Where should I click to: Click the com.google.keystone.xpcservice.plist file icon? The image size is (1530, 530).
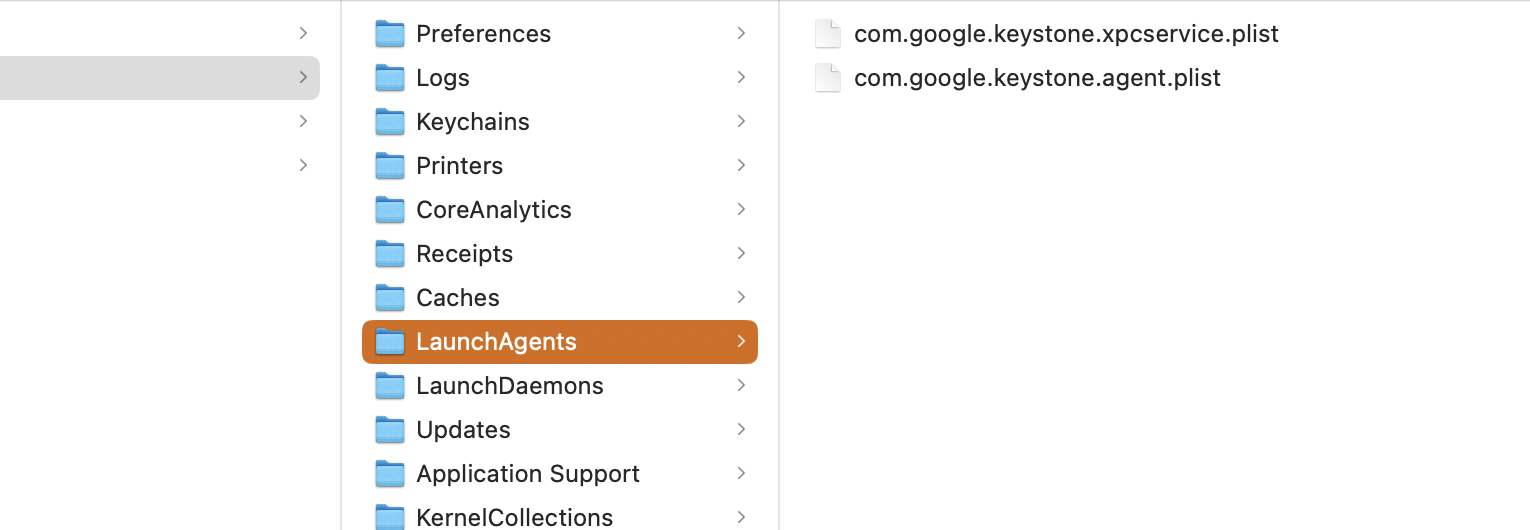click(x=828, y=34)
